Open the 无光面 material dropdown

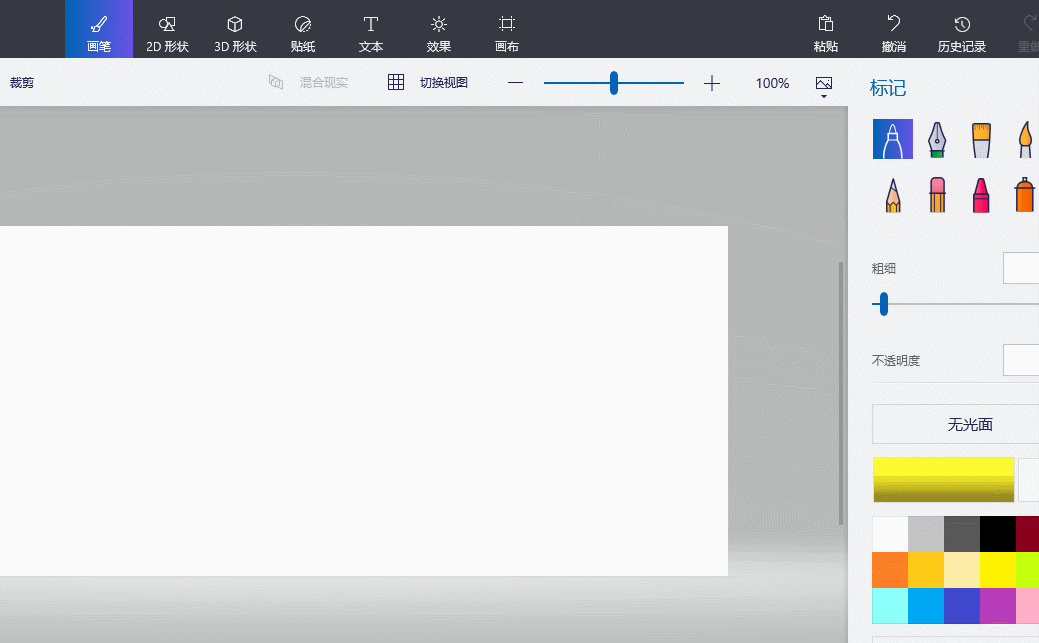[x=955, y=424]
